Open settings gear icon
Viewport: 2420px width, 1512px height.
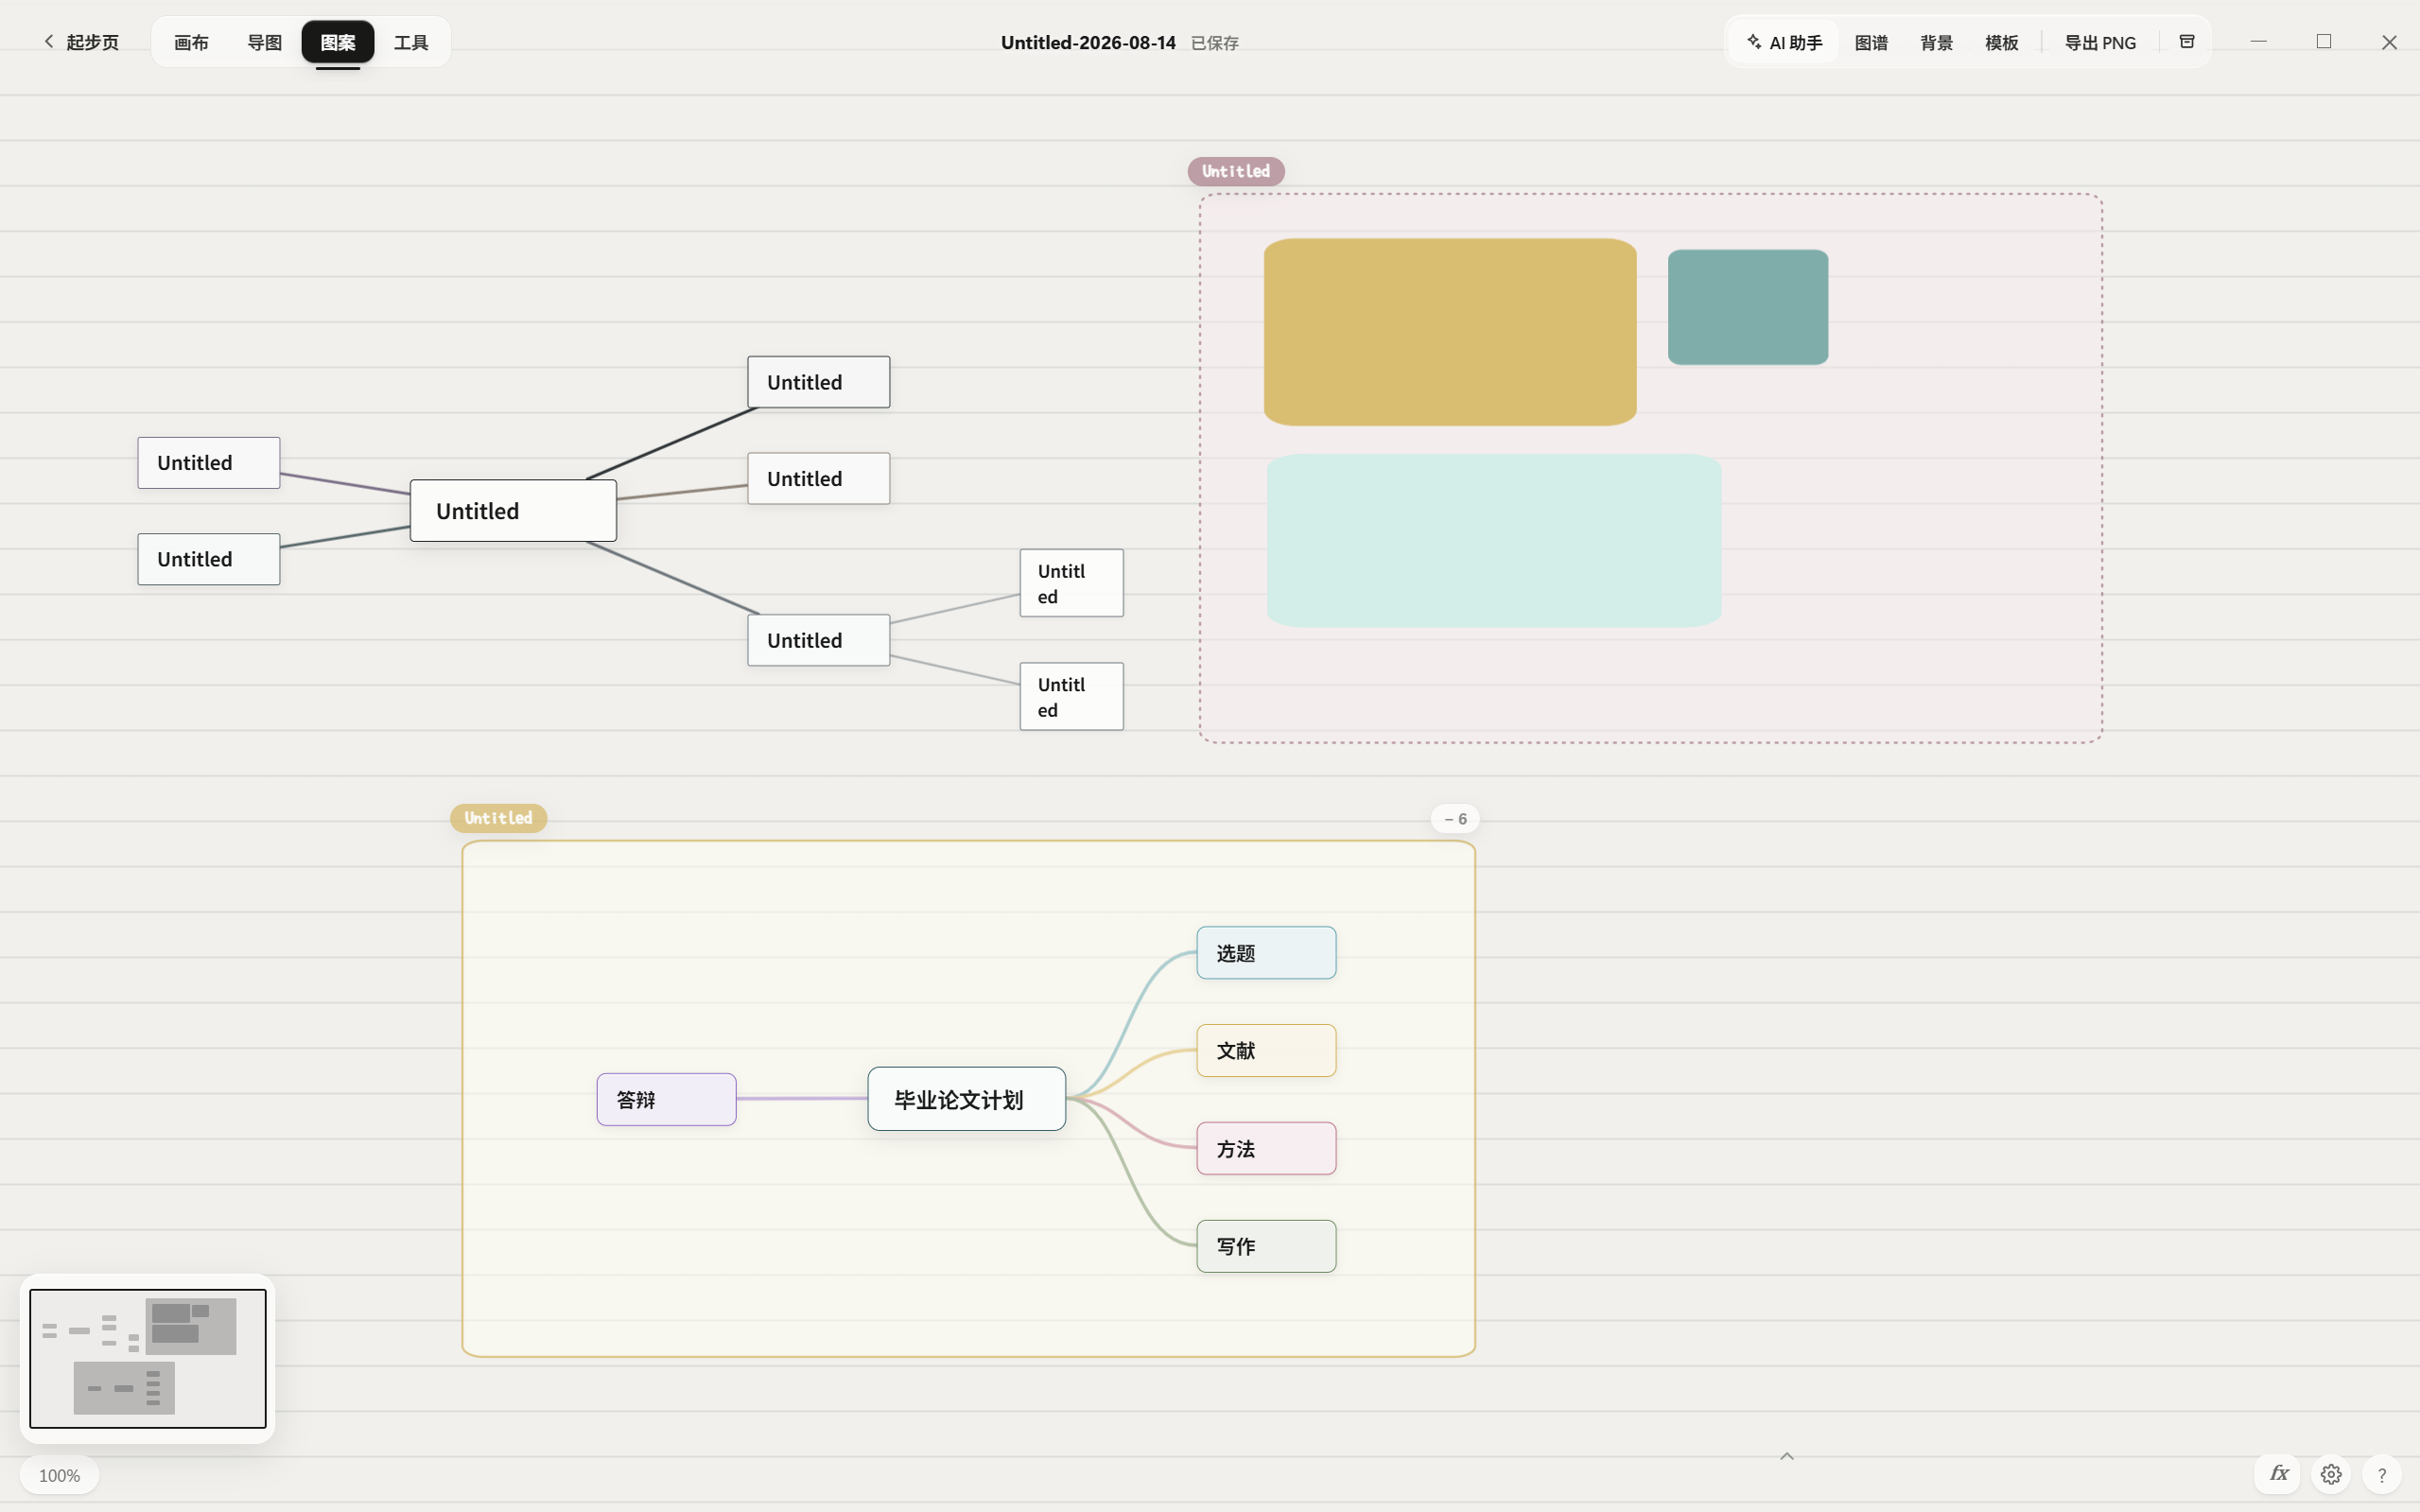click(2331, 1474)
